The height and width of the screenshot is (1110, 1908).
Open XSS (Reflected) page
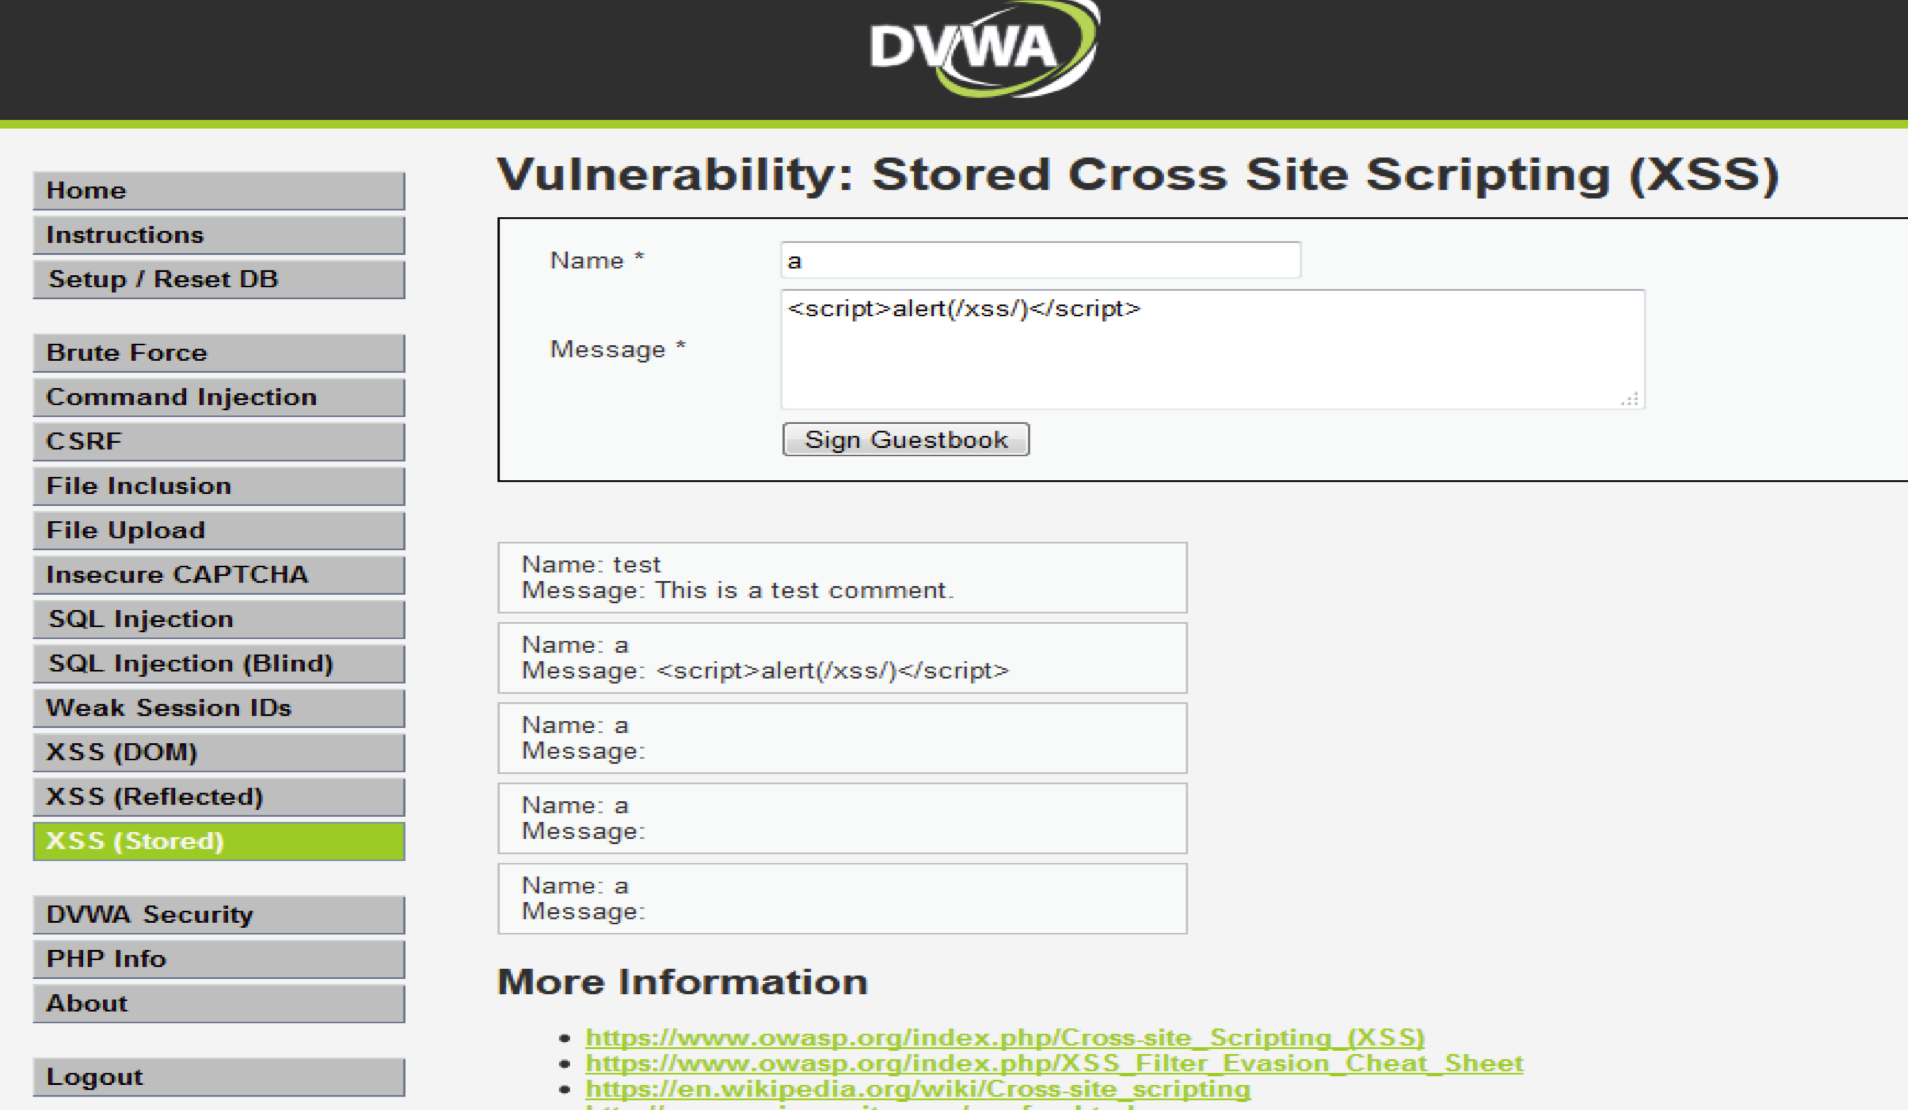pos(219,797)
